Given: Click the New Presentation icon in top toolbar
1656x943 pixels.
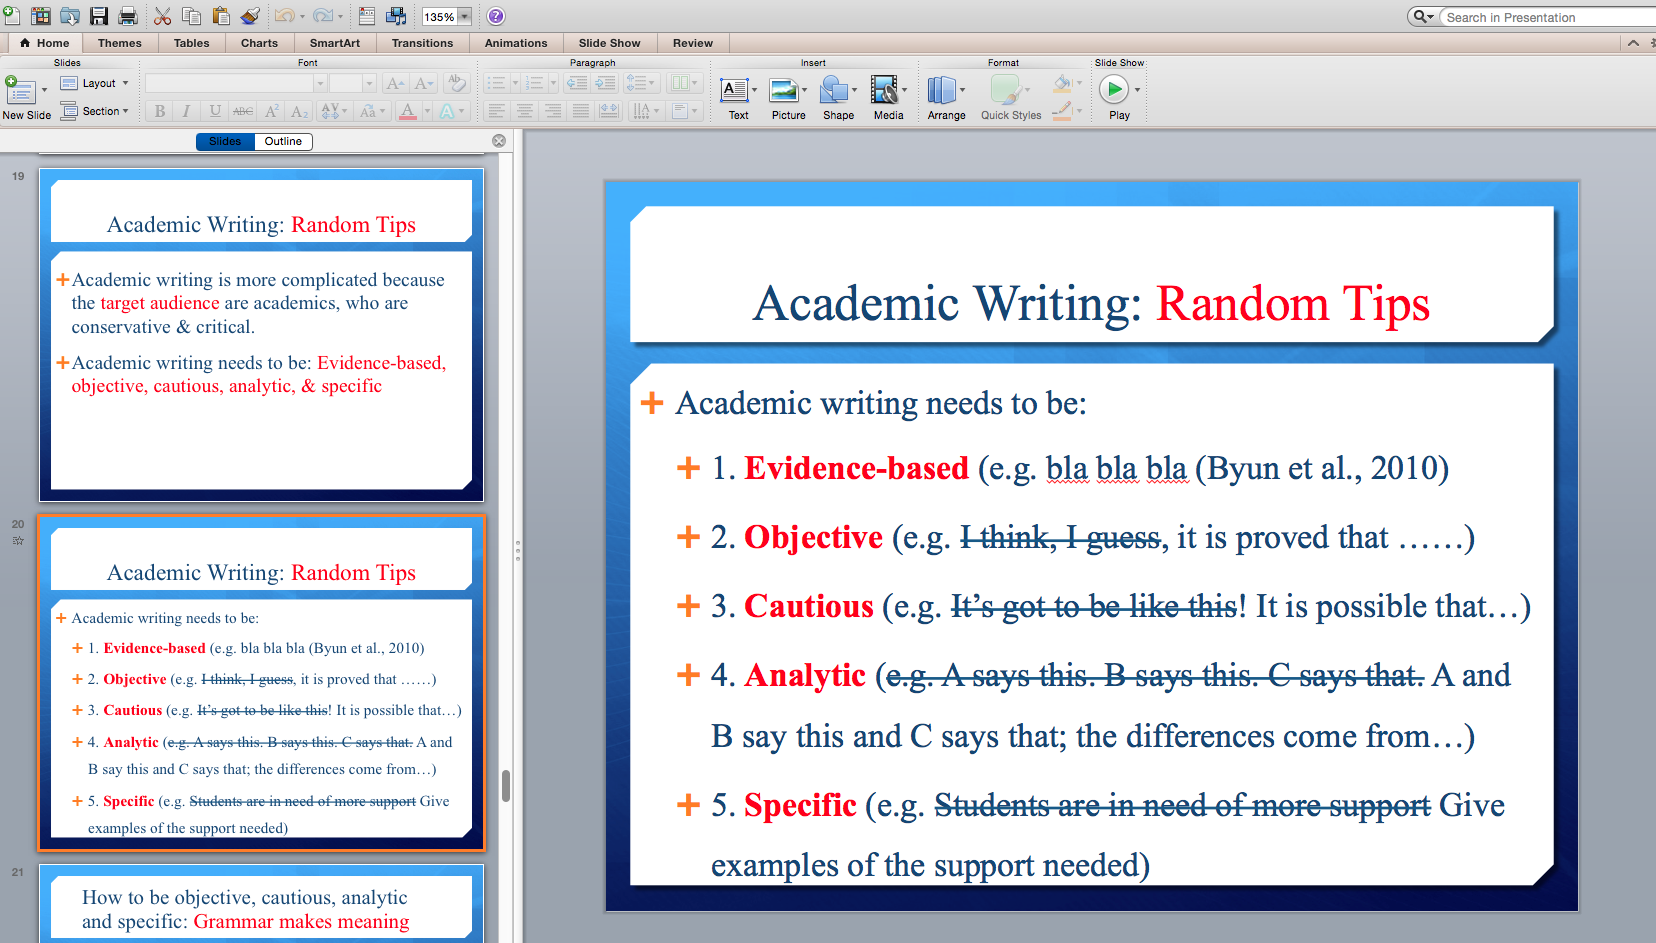Looking at the screenshot, I should click(11, 16).
